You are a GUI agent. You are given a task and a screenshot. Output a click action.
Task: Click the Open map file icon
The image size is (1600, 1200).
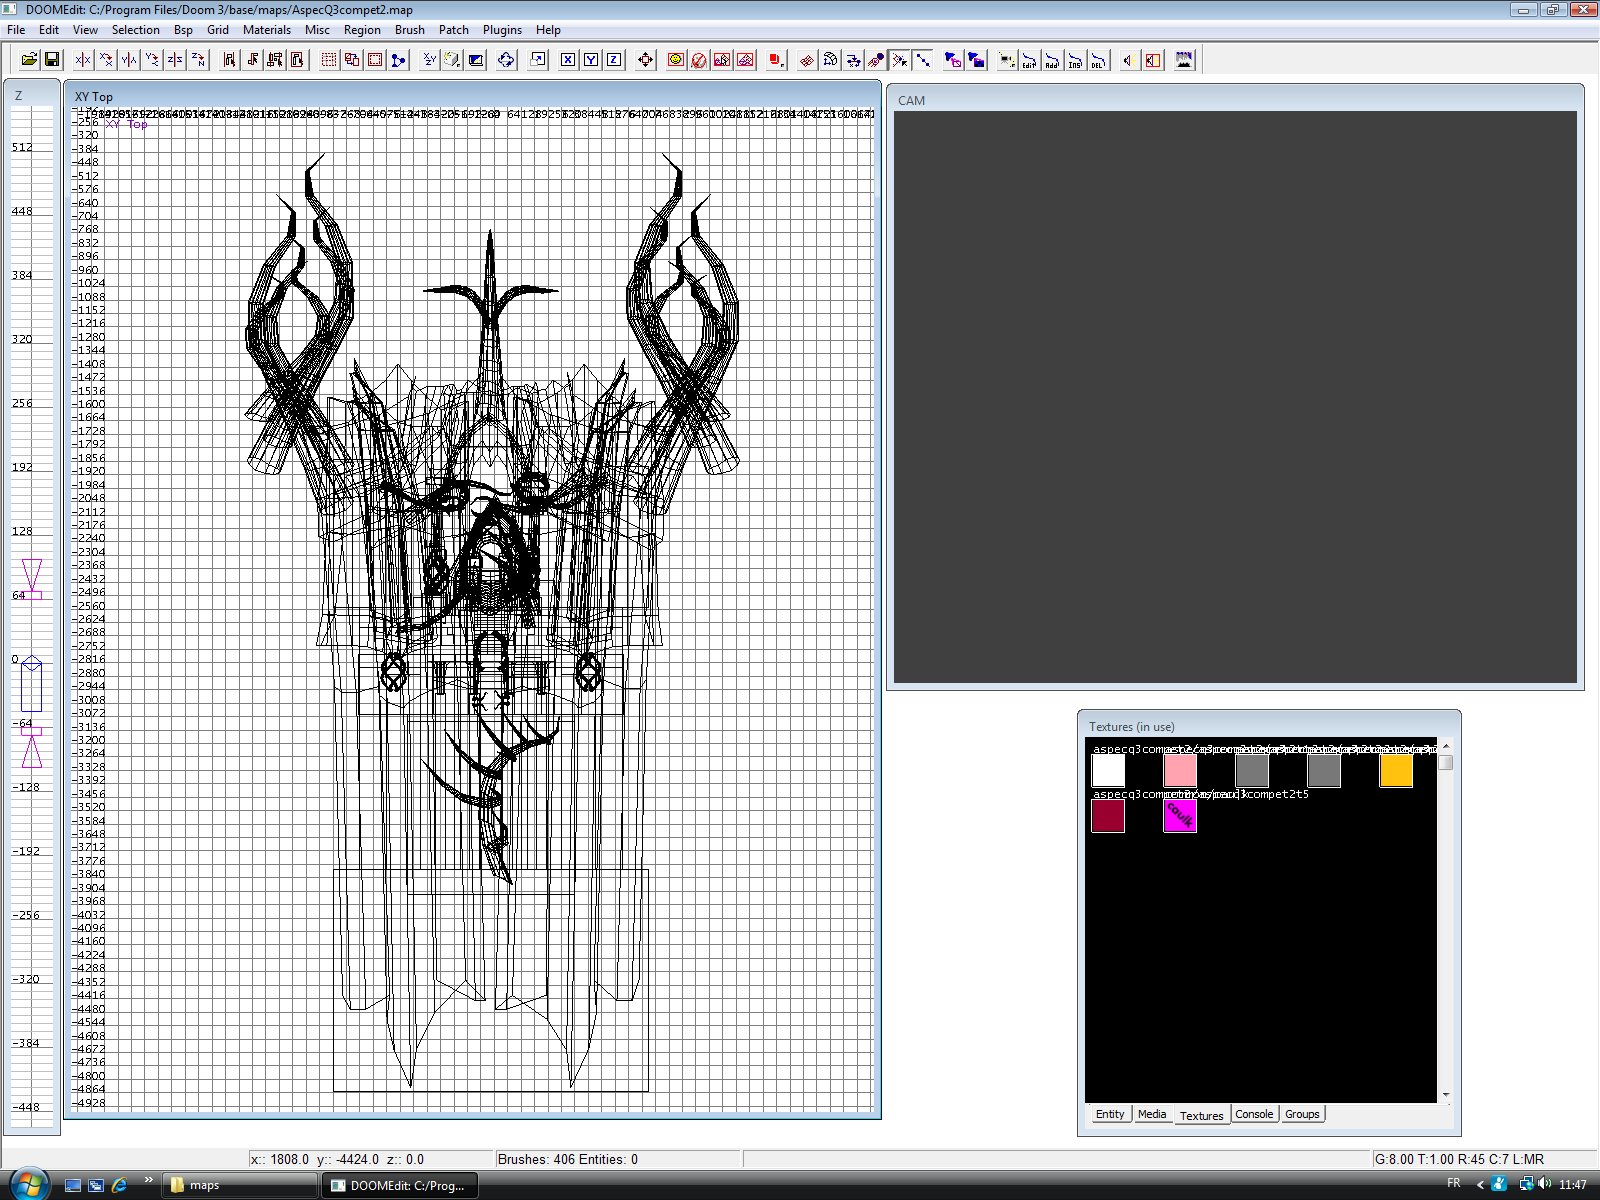coord(30,60)
